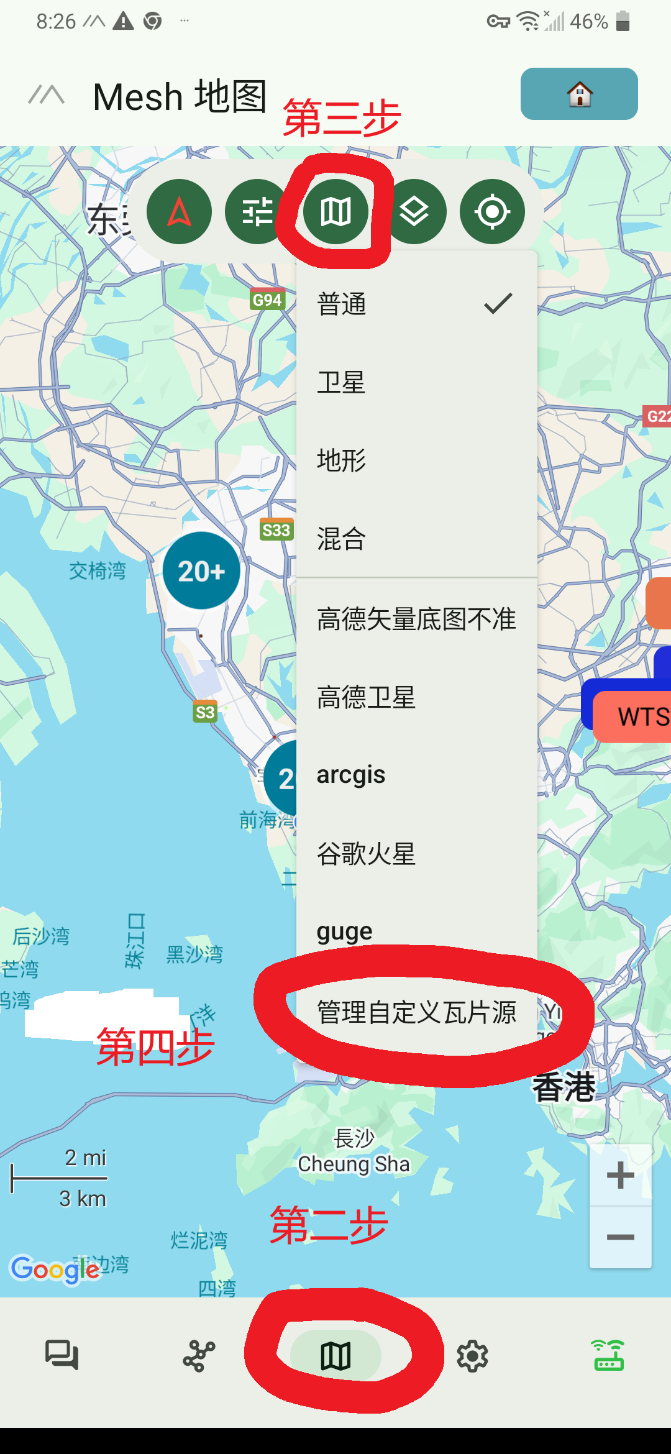This screenshot has width=671, height=1454.
Task: Tap the 20+ node cluster marker
Action: pyautogui.click(x=202, y=571)
